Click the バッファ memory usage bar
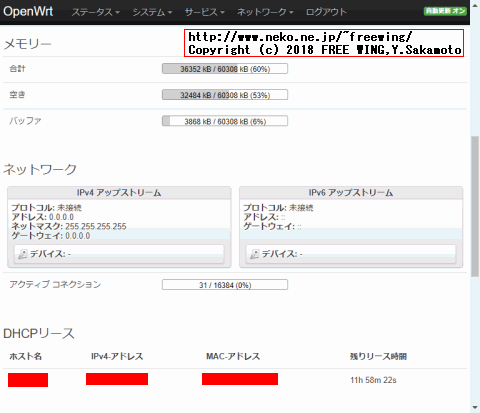Screen dimensions: 480x413 click(225, 121)
